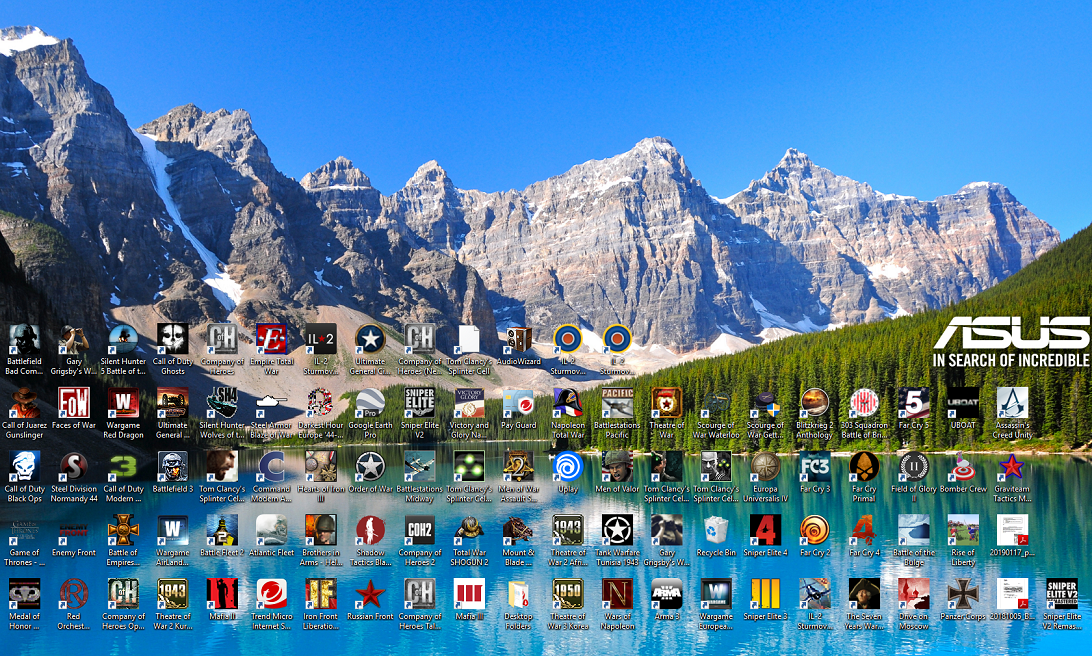Open the Enemy Front shortcut

pos(74,531)
